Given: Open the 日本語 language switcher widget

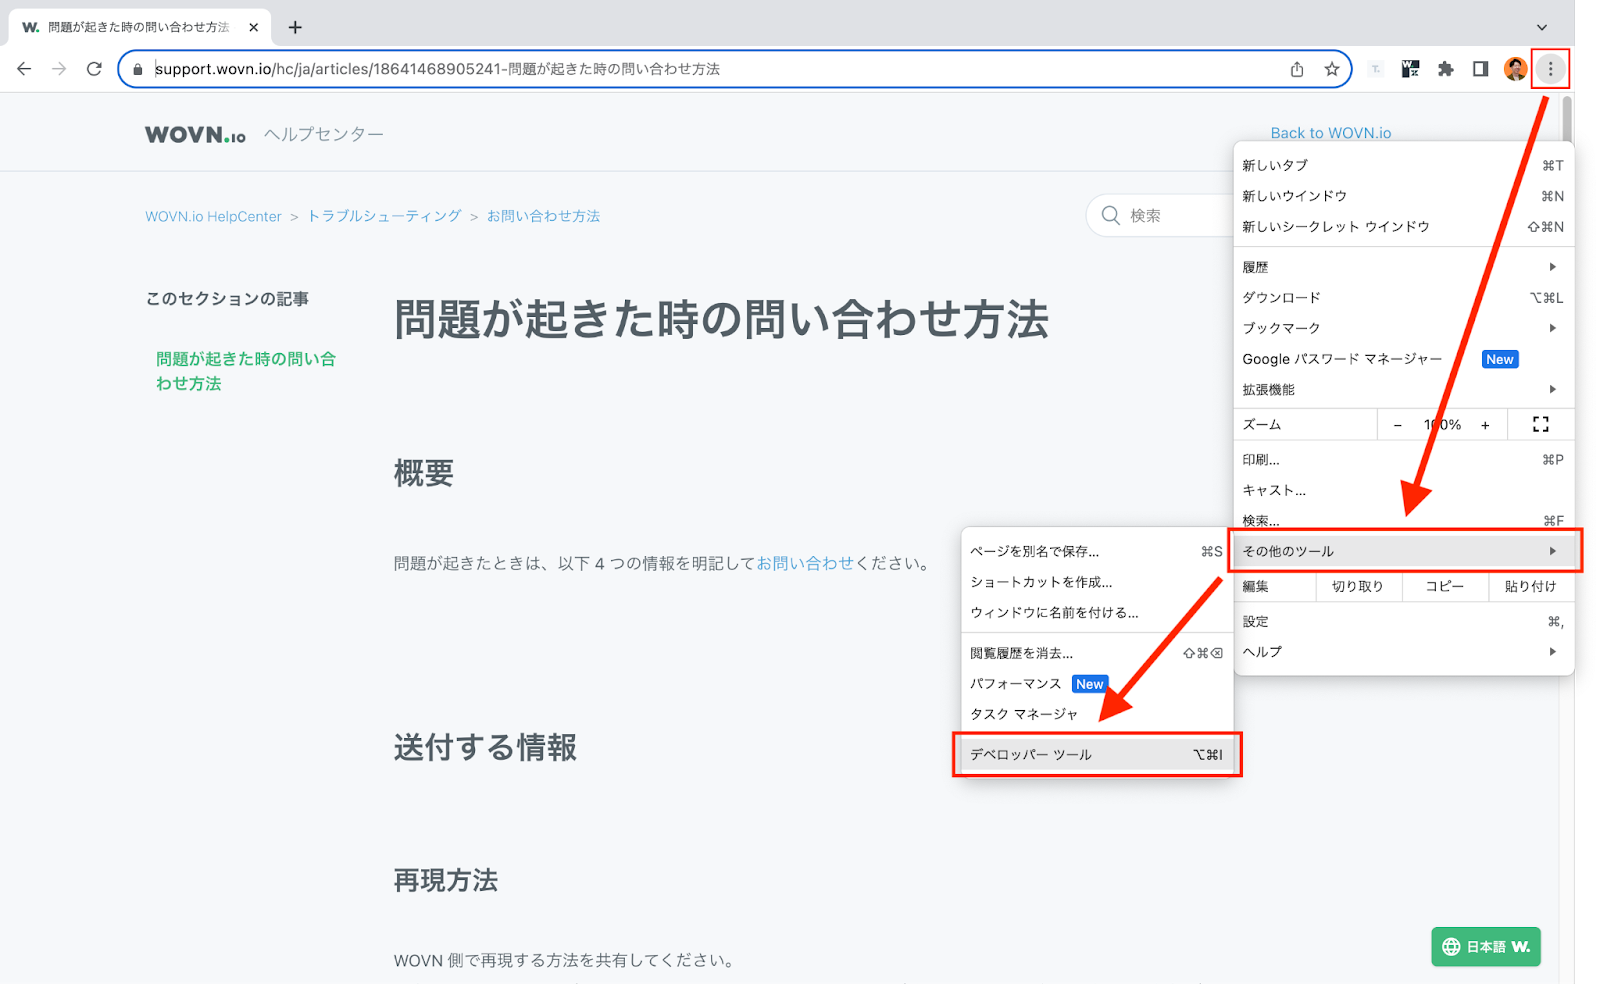Looking at the screenshot, I should 1485,946.
